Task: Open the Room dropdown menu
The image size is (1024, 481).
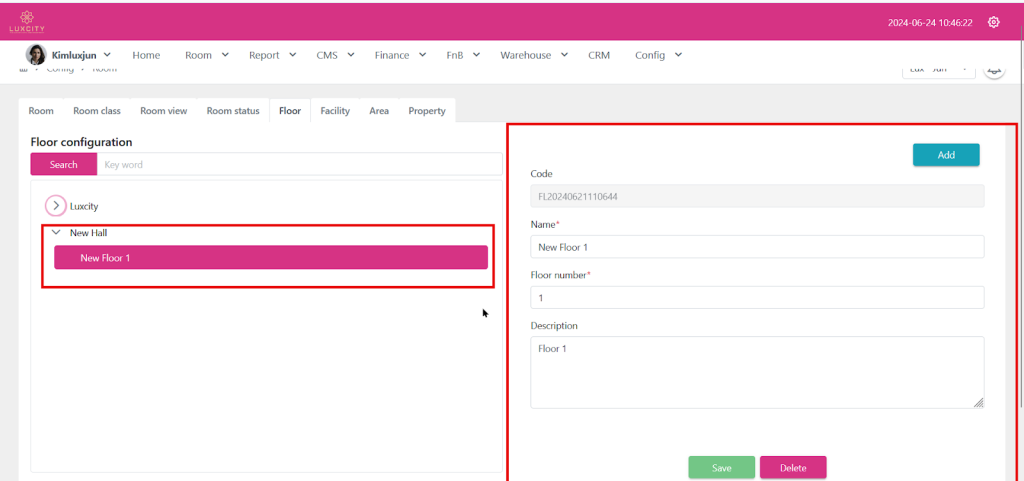Action: click(207, 55)
